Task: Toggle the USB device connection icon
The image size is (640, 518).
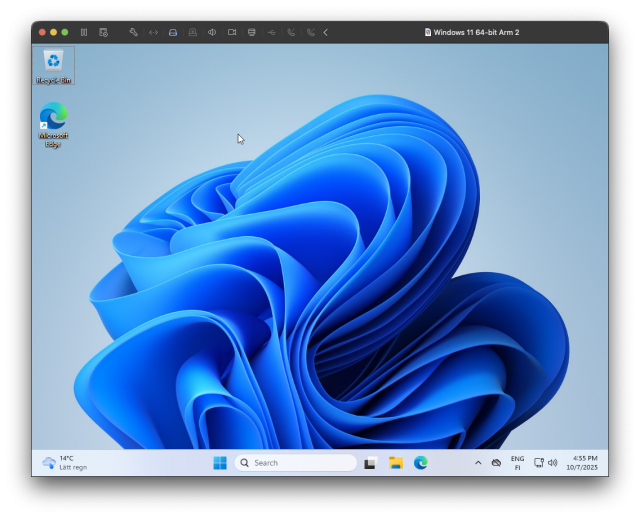Action: point(271,32)
